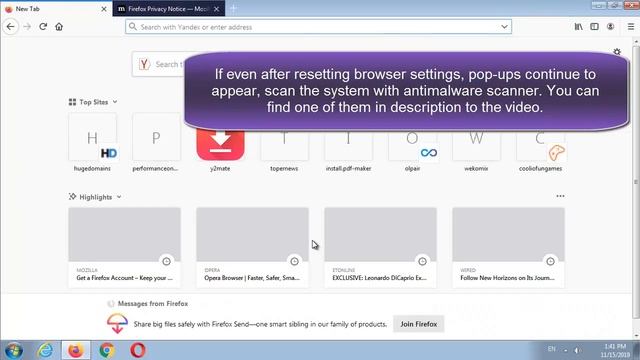Click the volume speaker tray icon
Screen dimensions: 640x360
tap(578, 350)
